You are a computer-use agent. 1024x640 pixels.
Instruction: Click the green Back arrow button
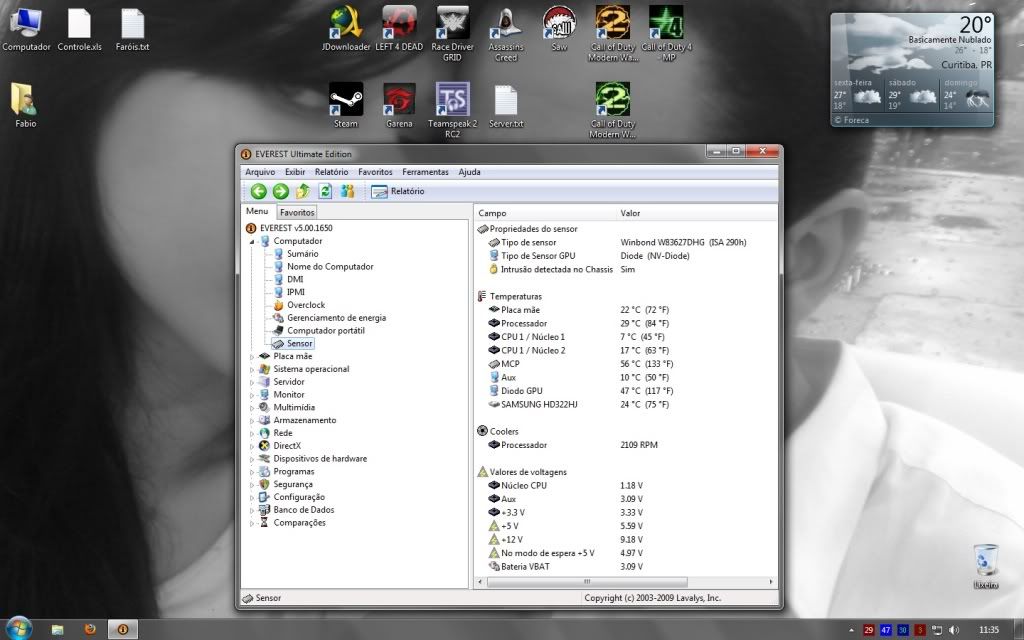click(x=259, y=191)
